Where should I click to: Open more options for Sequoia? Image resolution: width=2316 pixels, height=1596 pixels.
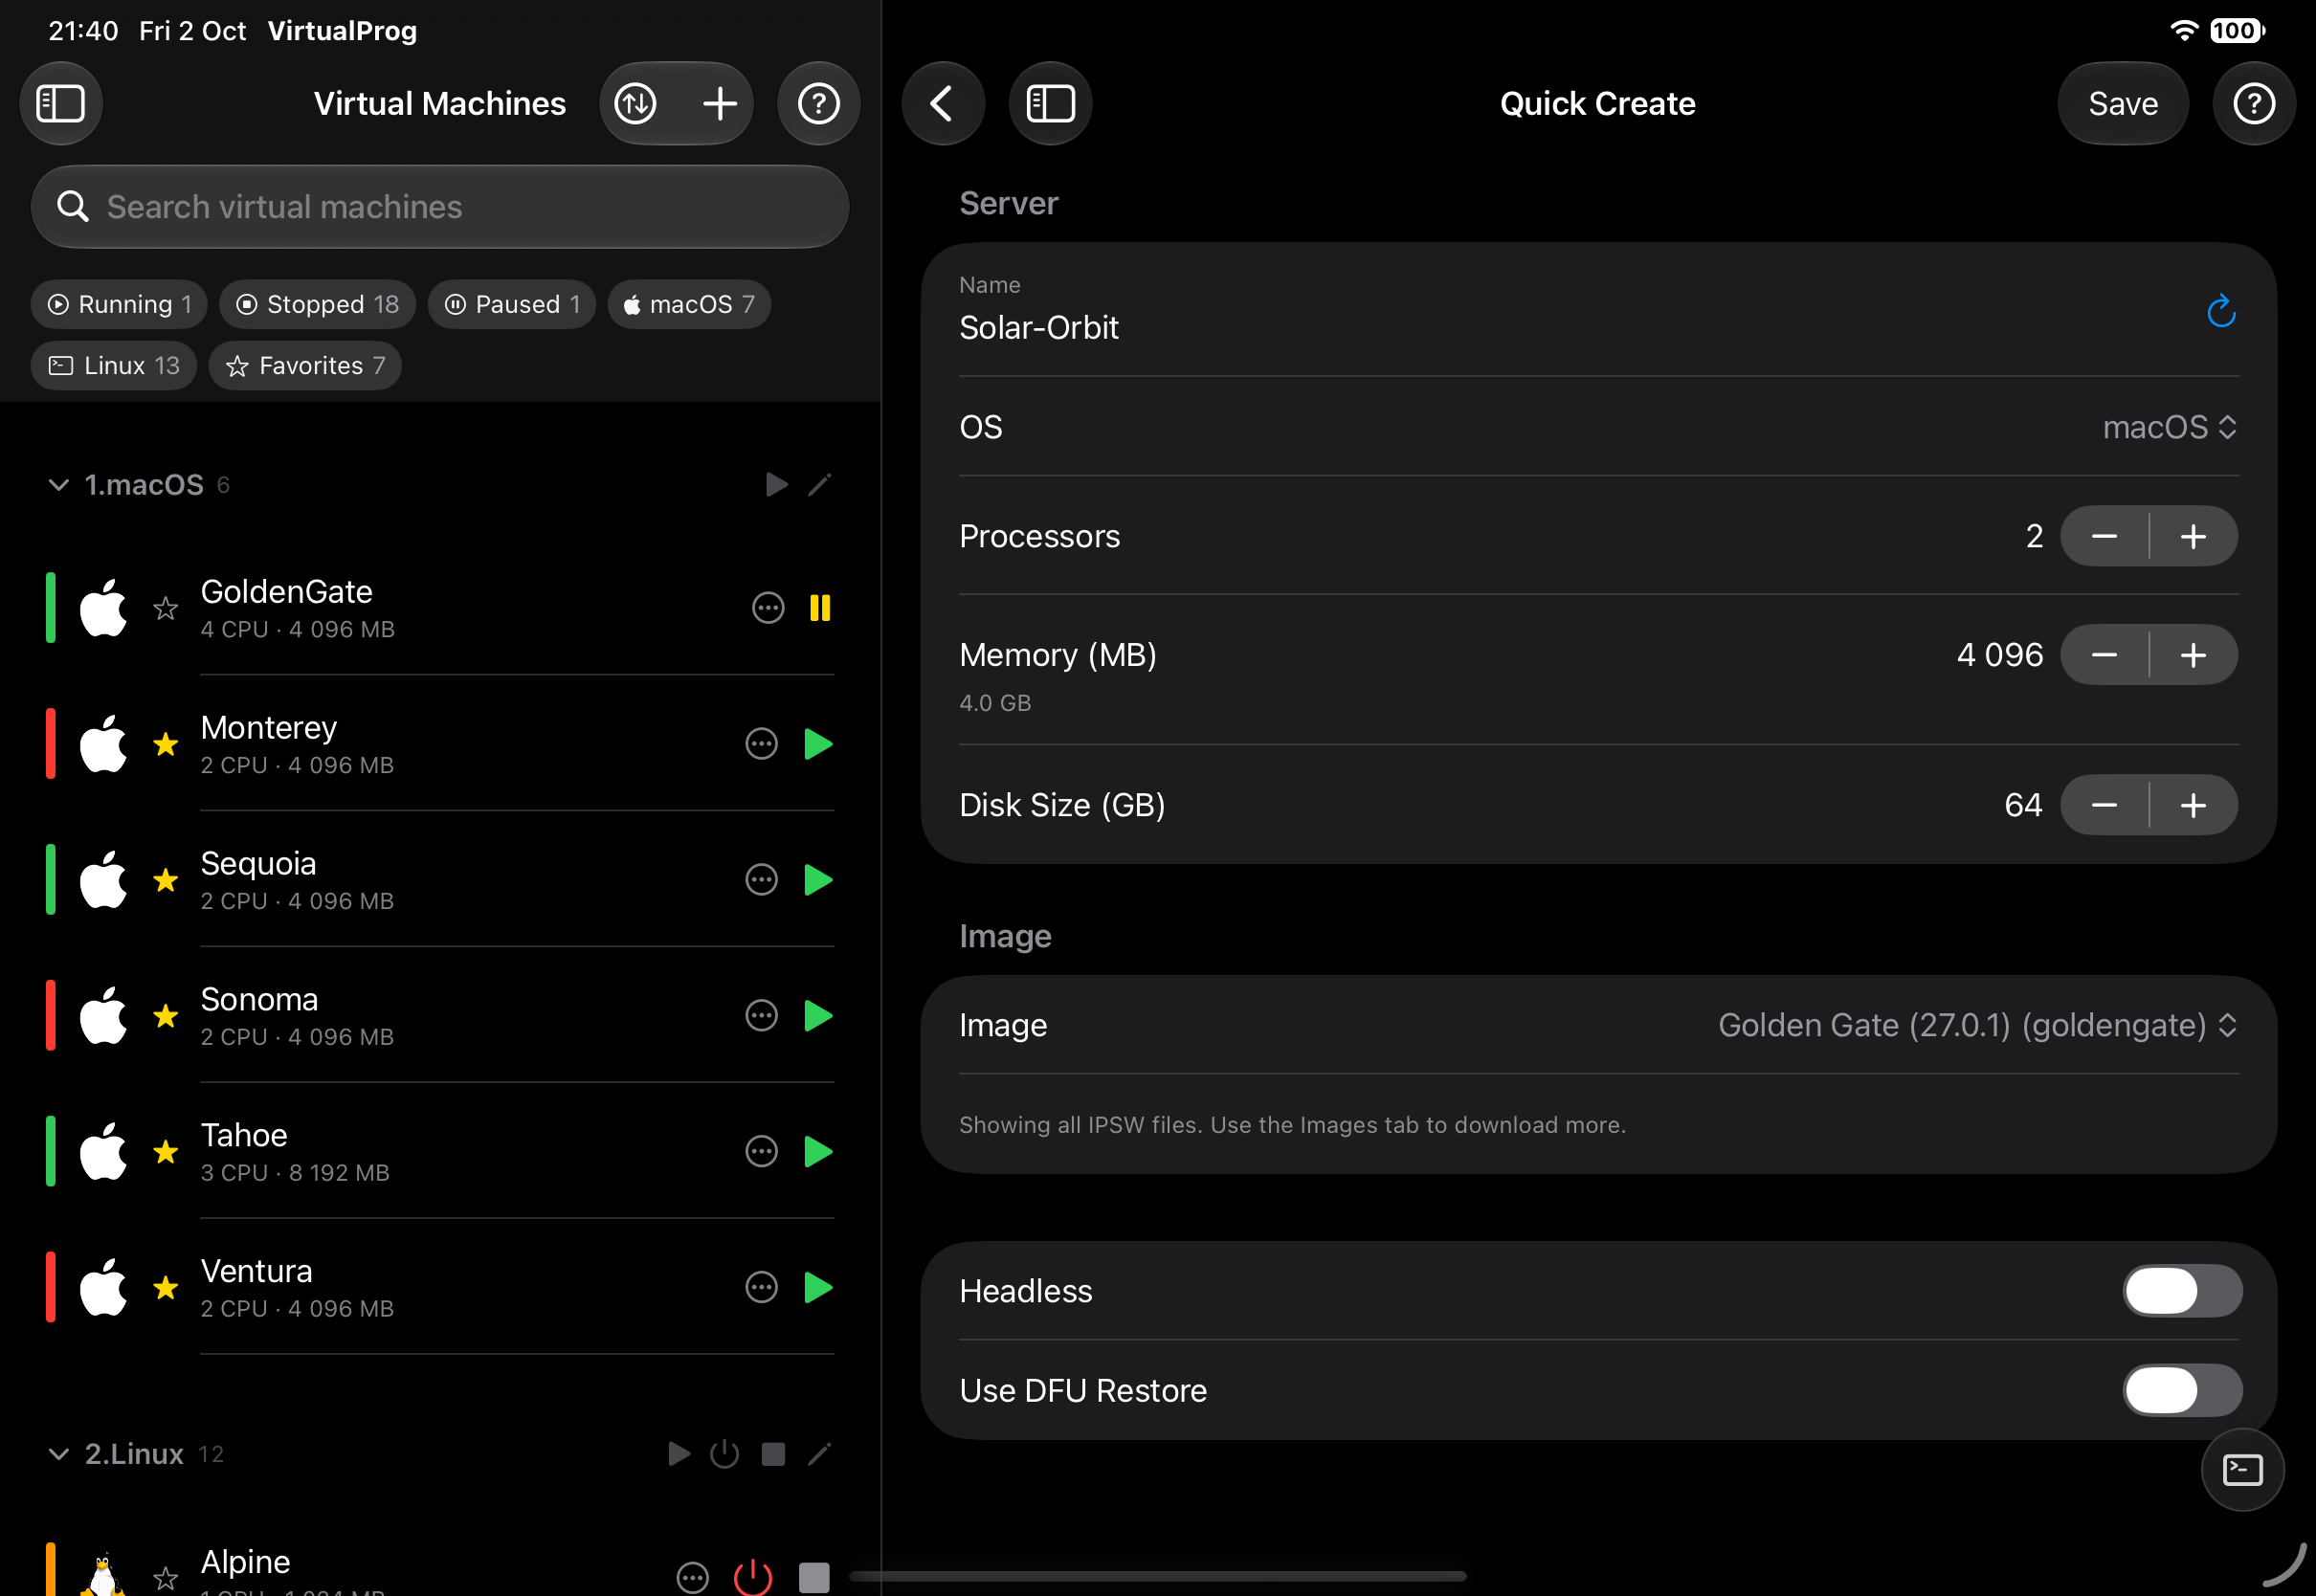click(761, 880)
